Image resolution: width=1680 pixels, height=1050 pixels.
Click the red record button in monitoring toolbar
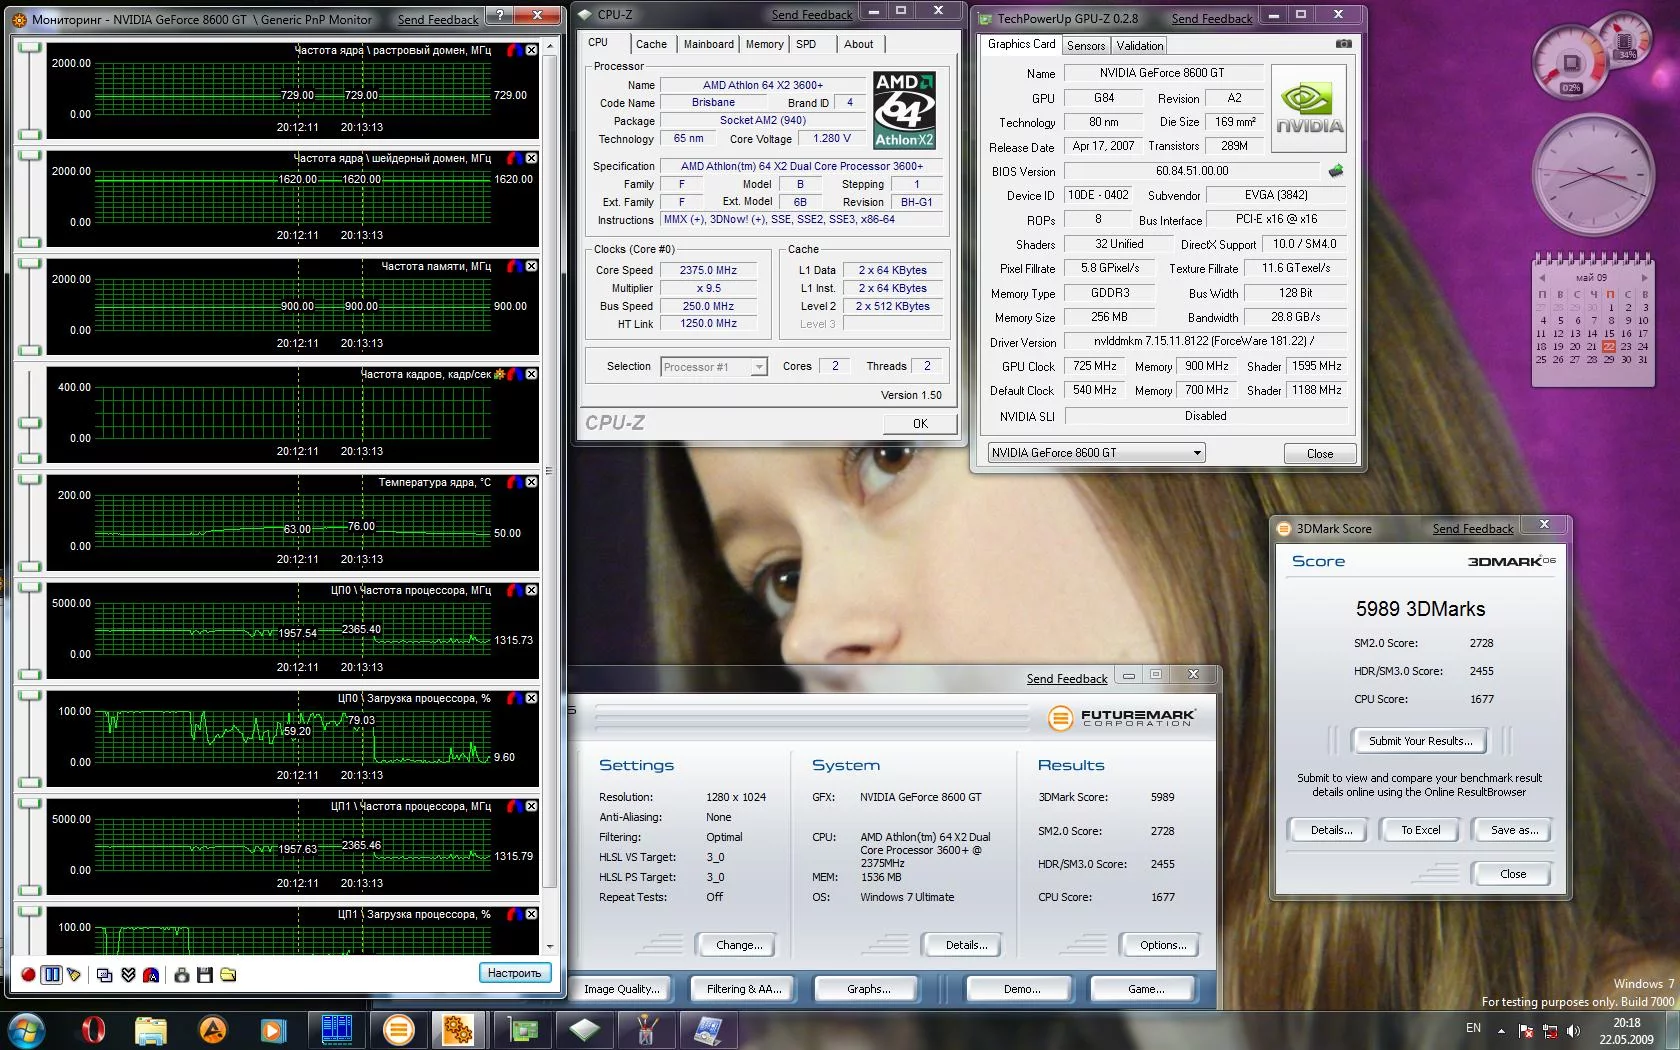coord(28,974)
